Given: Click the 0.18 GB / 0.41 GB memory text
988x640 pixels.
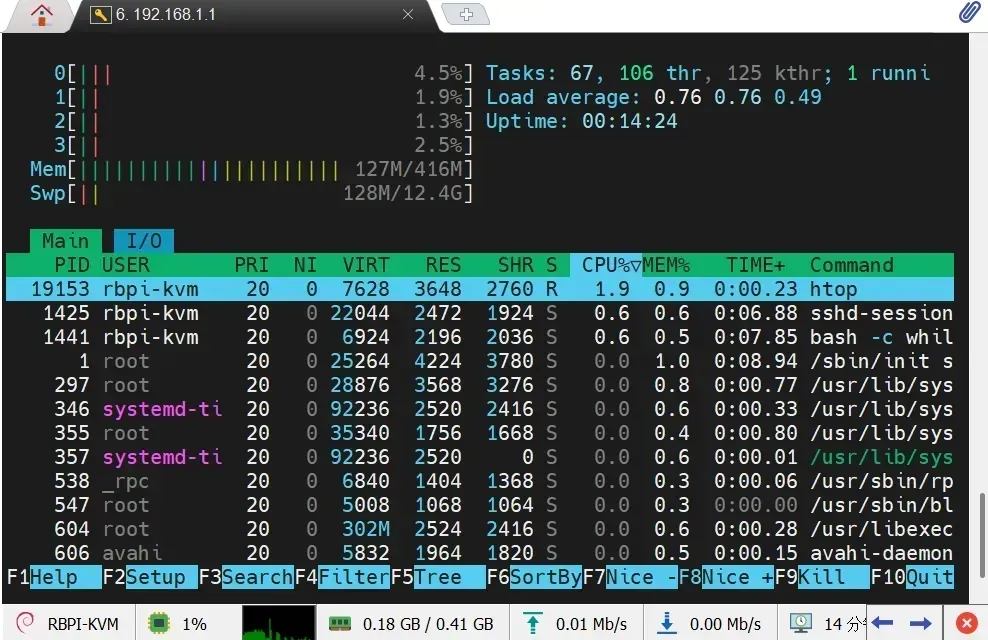Looking at the screenshot, I should tap(428, 624).
